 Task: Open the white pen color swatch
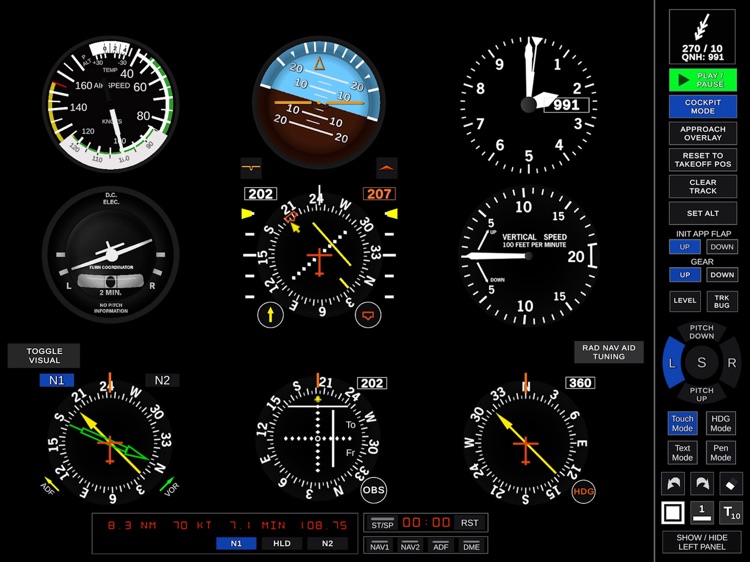pos(673,513)
